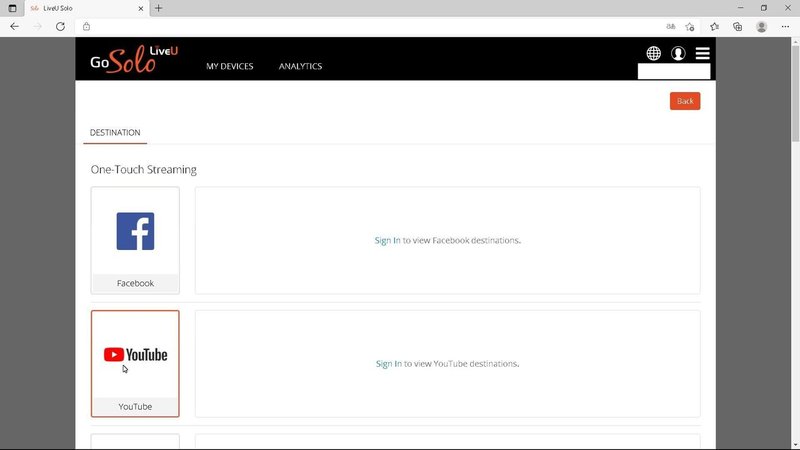Open the user account icon

(678, 53)
